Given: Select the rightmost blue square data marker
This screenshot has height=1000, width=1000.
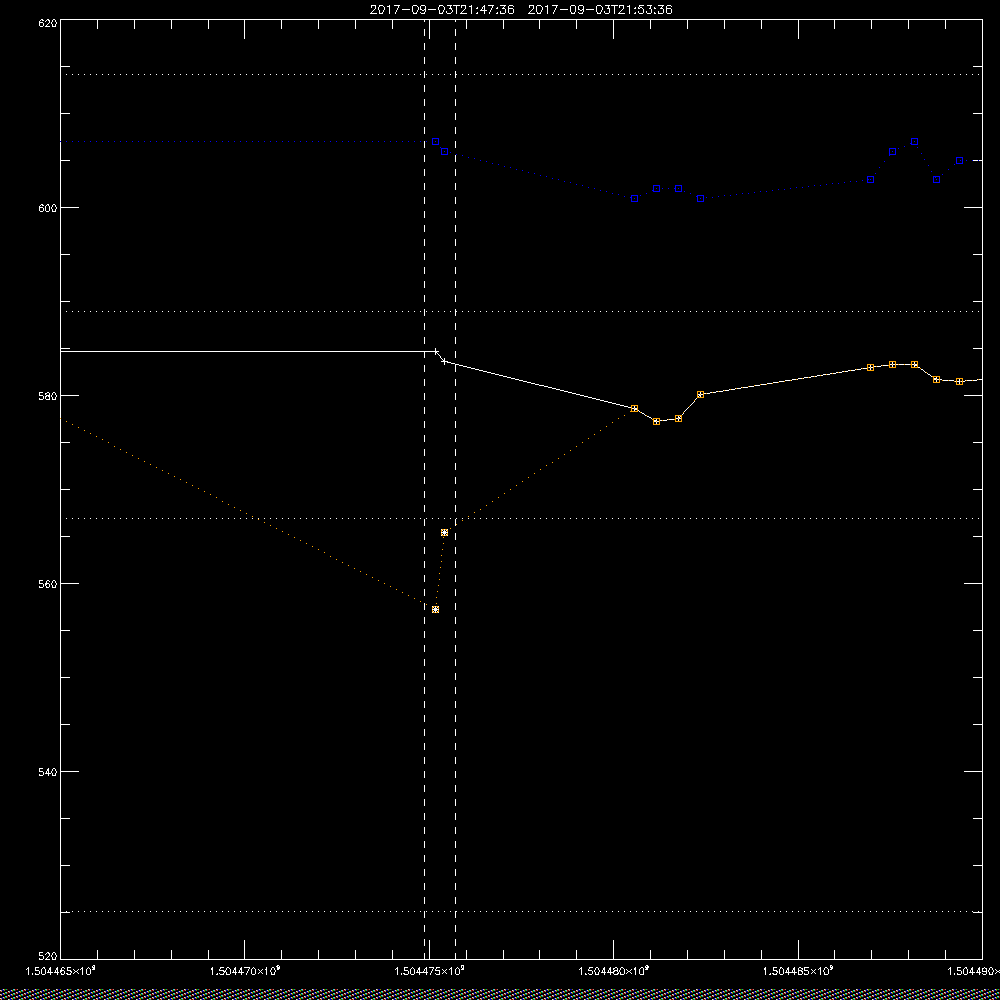Looking at the screenshot, I should pos(959,161).
